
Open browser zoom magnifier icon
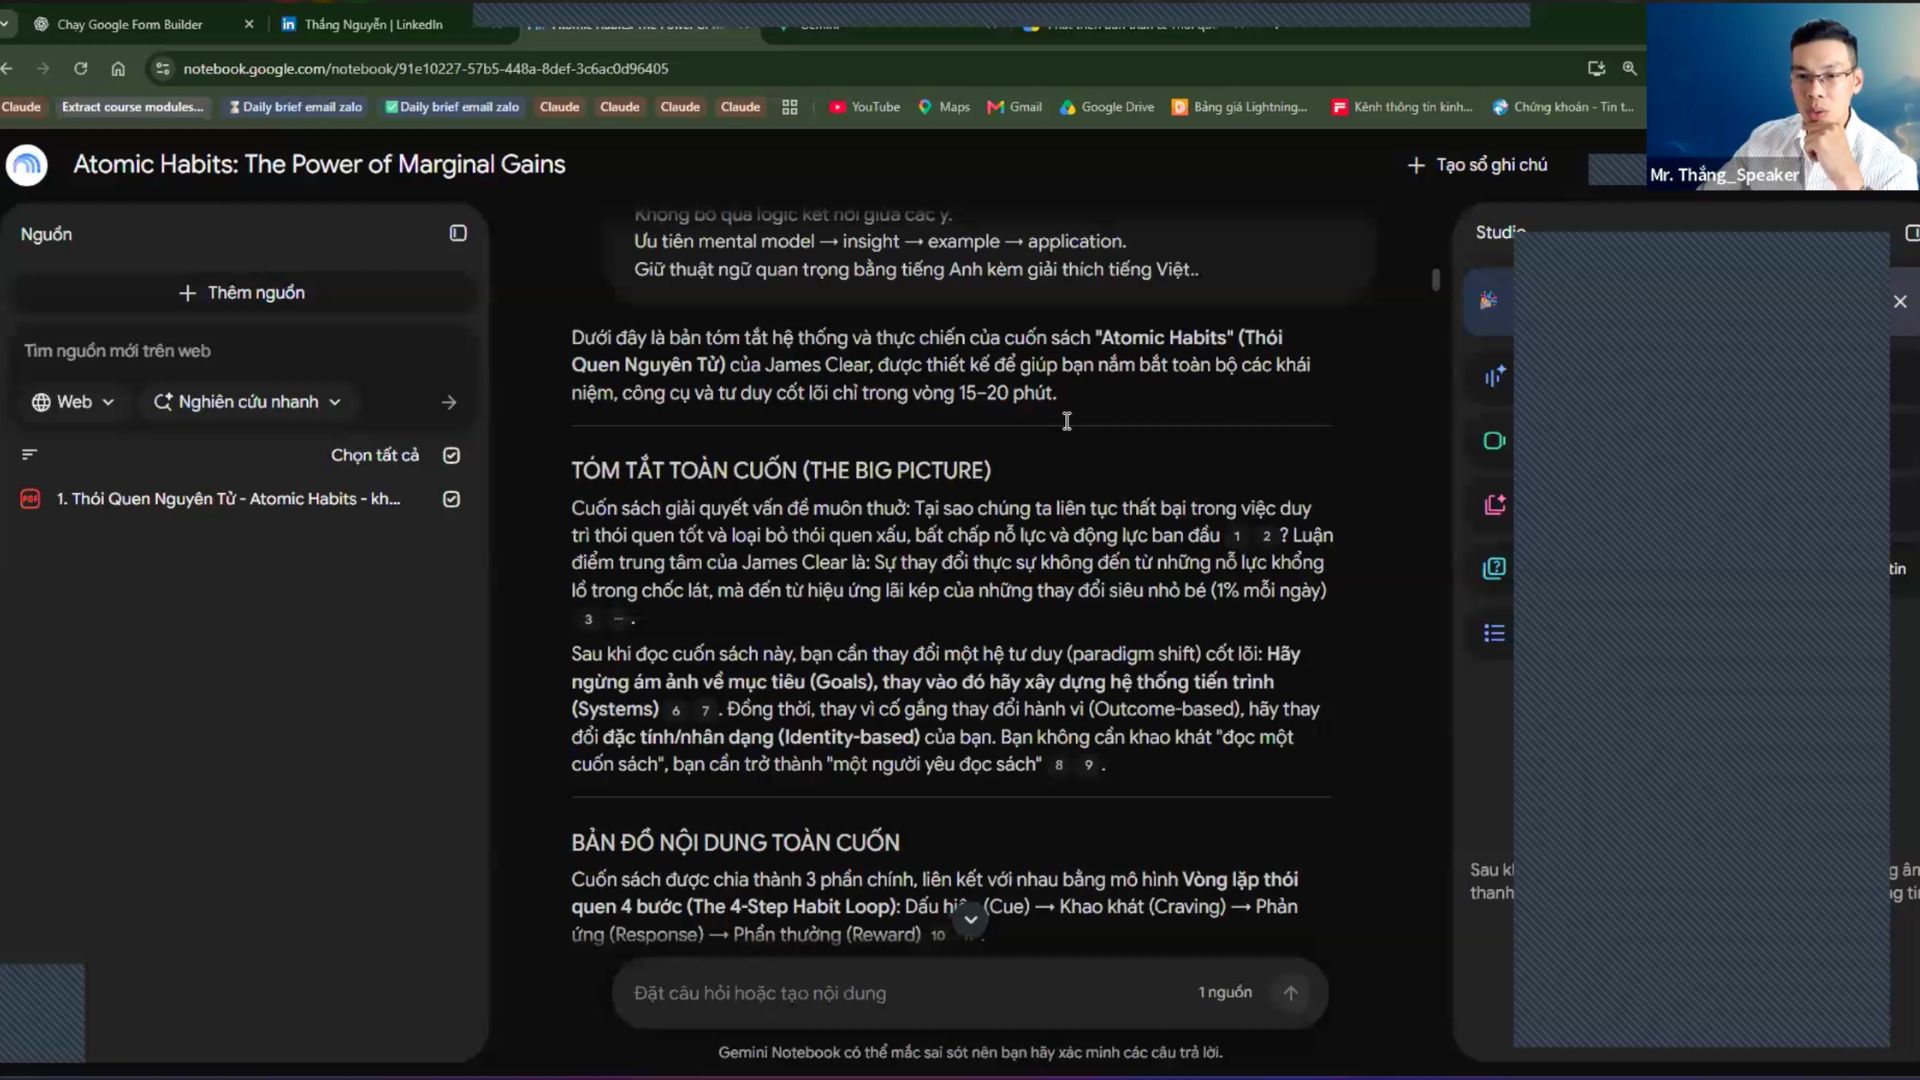click(x=1629, y=68)
